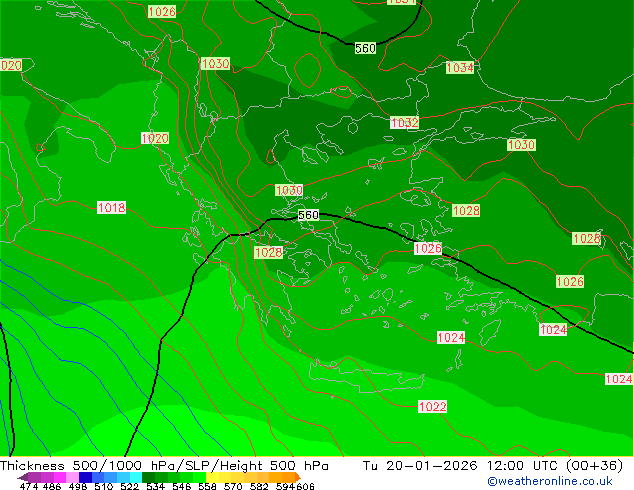Click the fully visible 1020 isobar label

[155, 138]
